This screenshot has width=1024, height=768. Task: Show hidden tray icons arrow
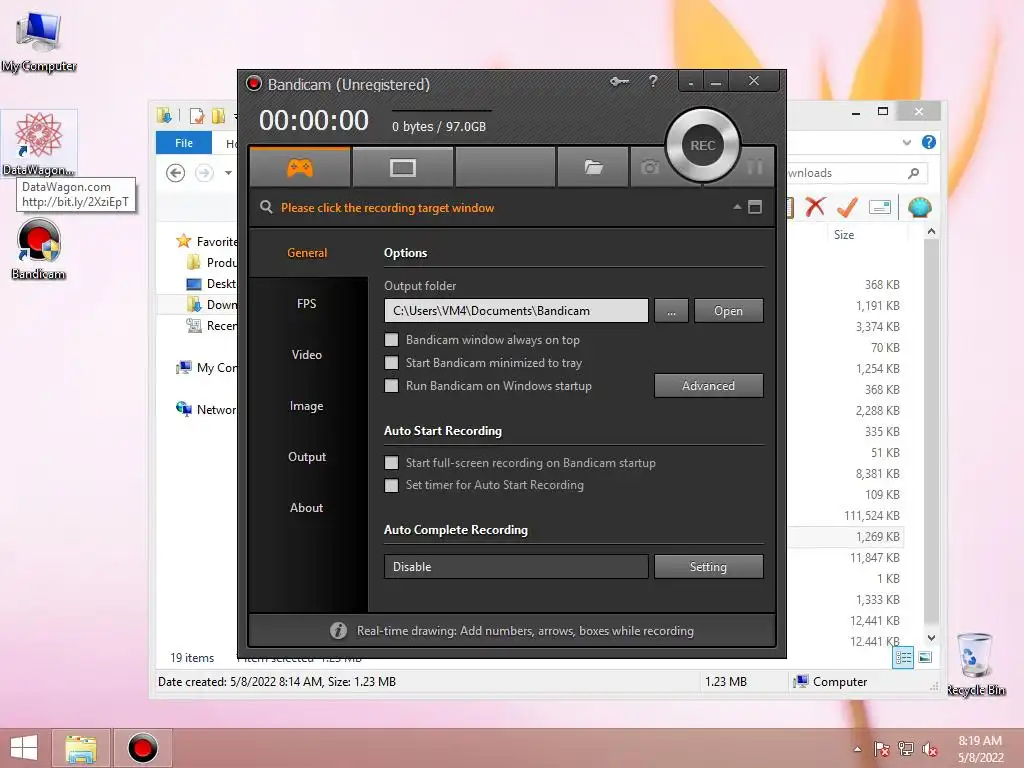(857, 749)
